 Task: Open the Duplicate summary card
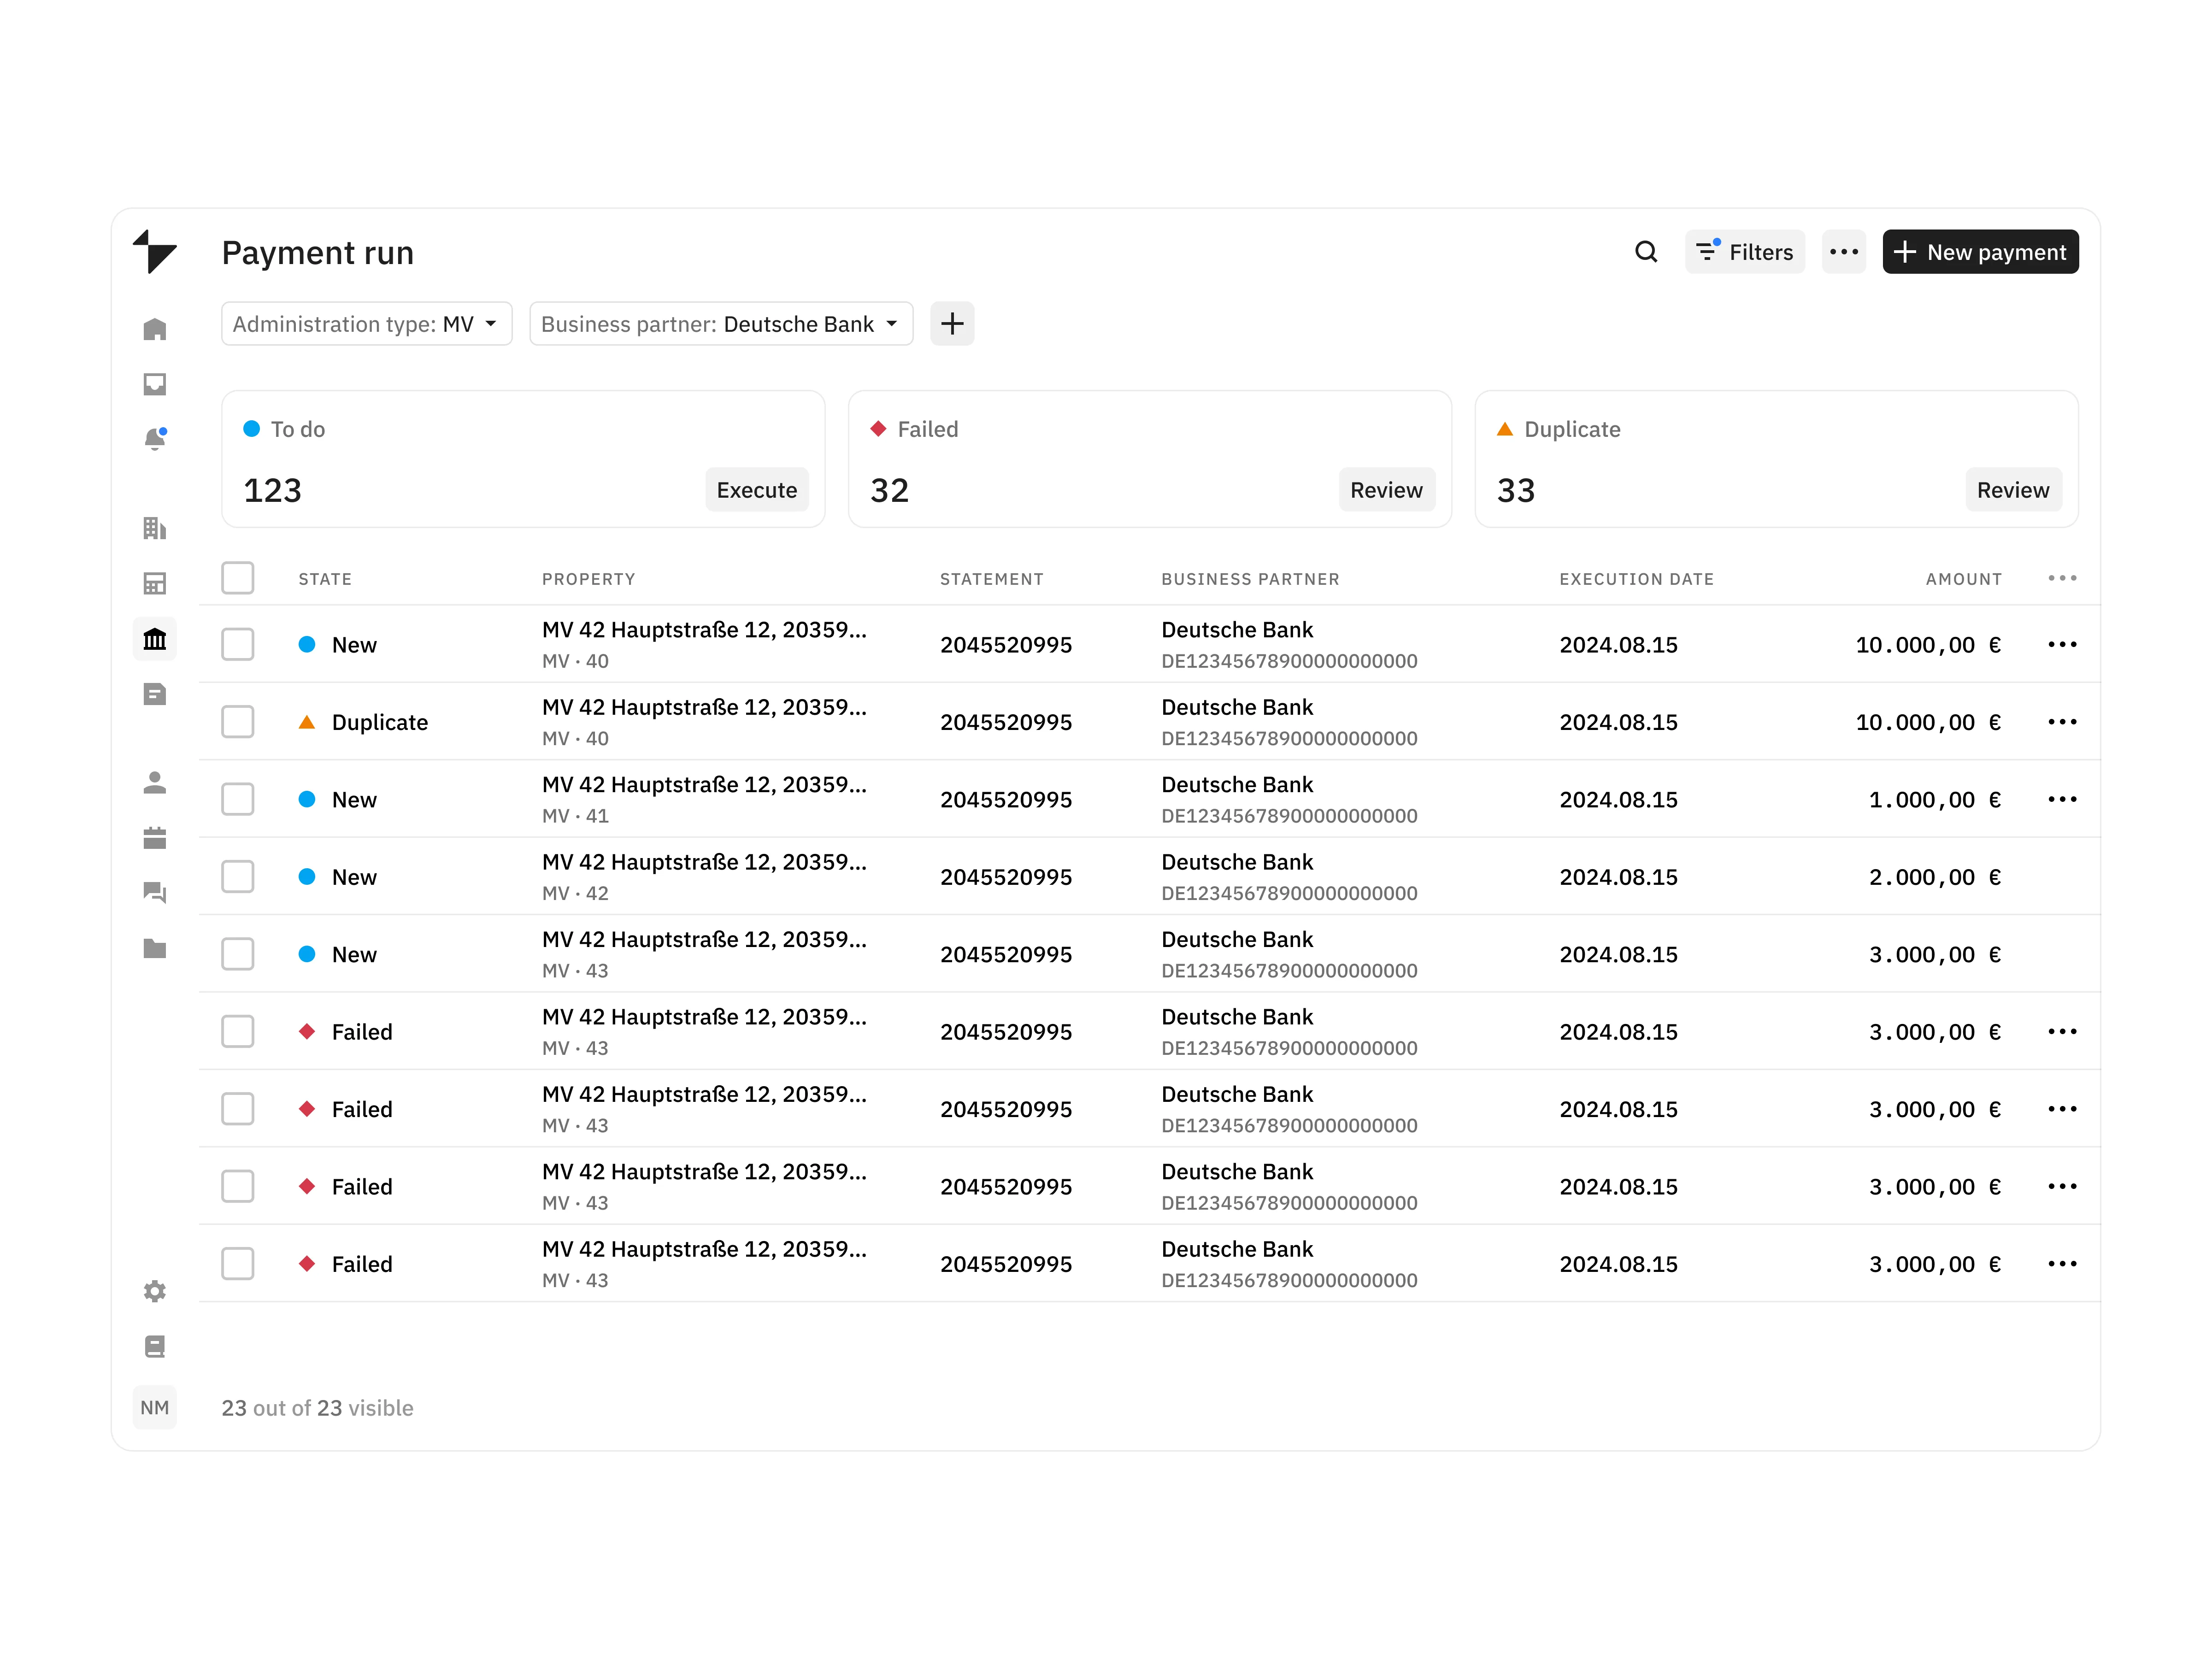coord(1777,459)
